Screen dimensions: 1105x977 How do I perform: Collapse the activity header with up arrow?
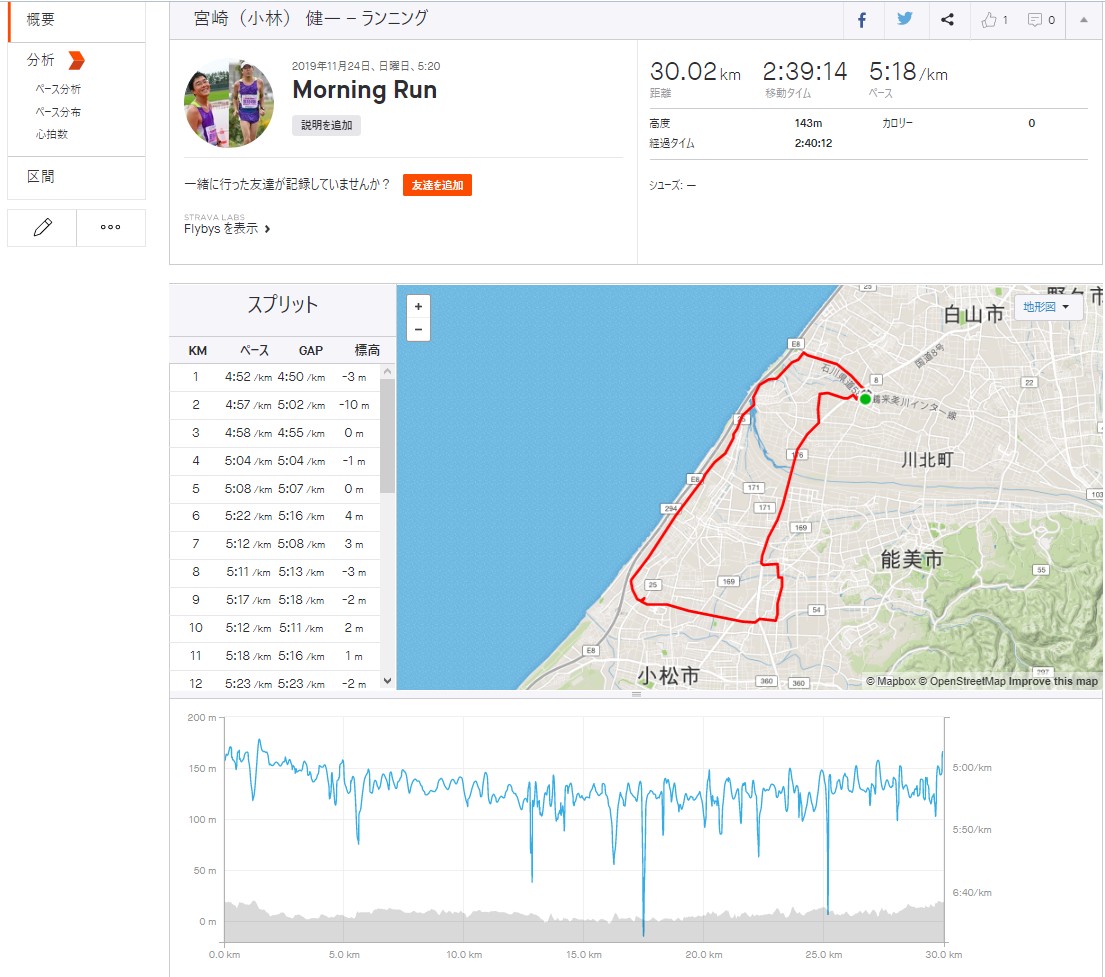[1084, 20]
